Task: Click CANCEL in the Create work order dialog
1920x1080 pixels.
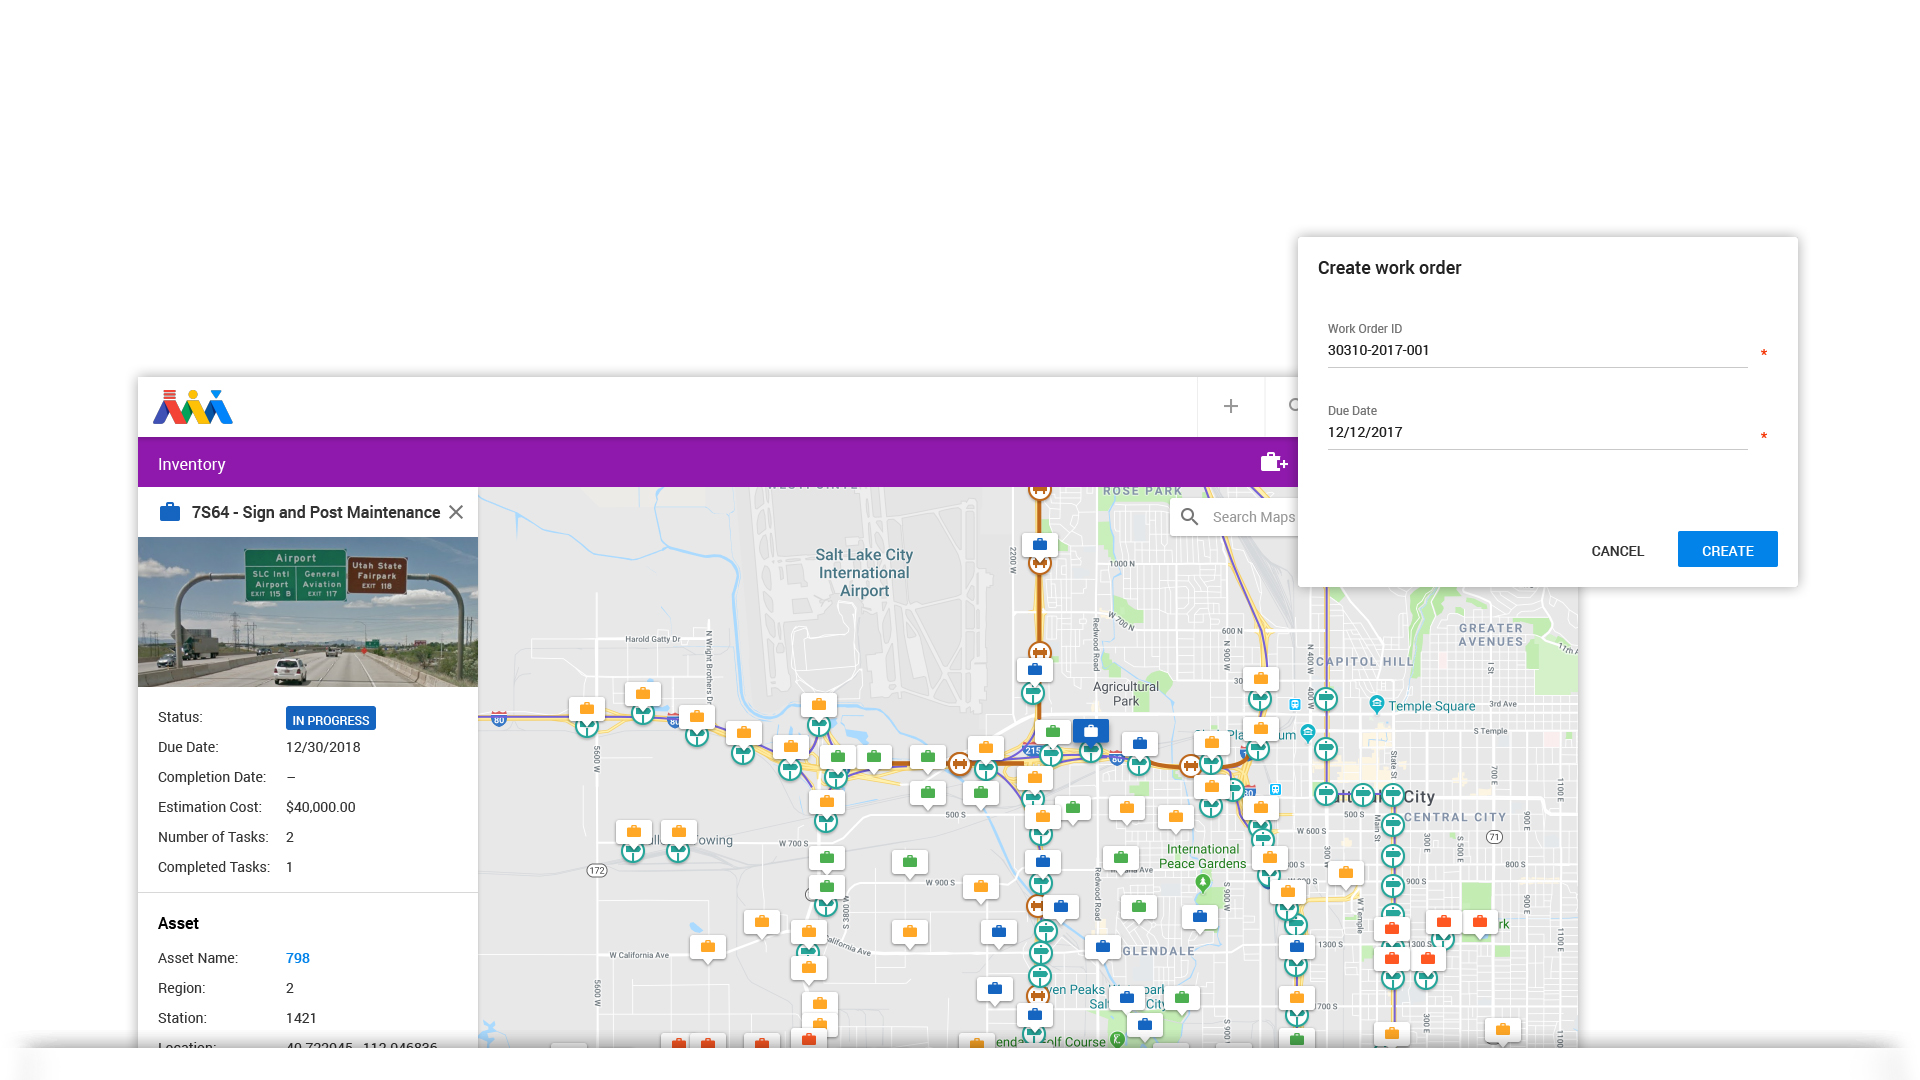Action: pos(1617,551)
